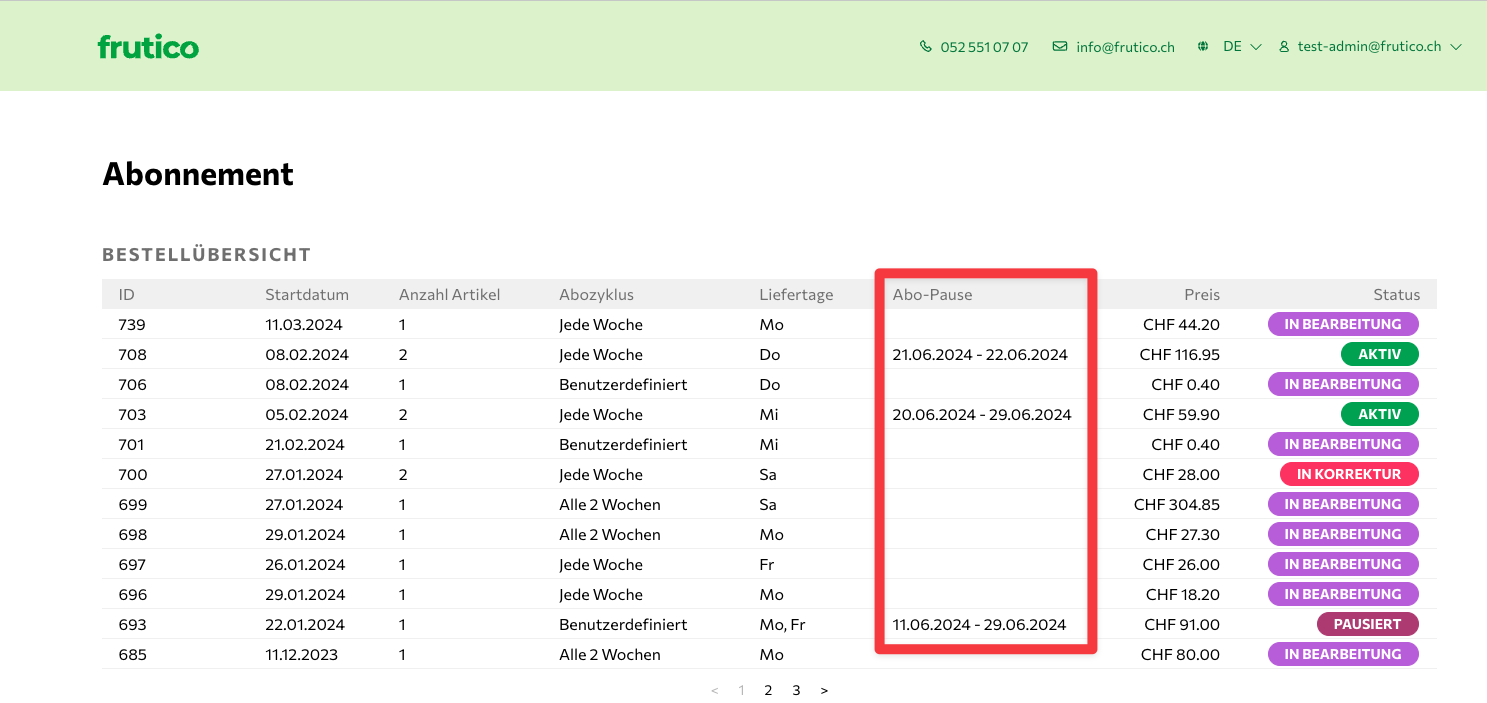
Task: Click the globe language icon
Action: pos(1203,47)
